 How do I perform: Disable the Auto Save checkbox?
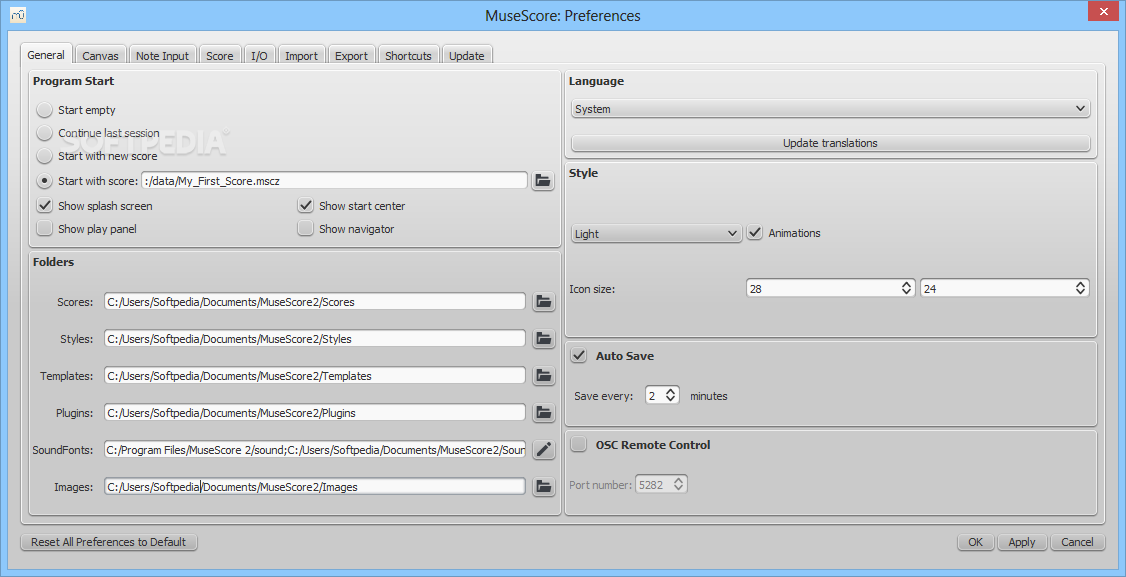579,356
